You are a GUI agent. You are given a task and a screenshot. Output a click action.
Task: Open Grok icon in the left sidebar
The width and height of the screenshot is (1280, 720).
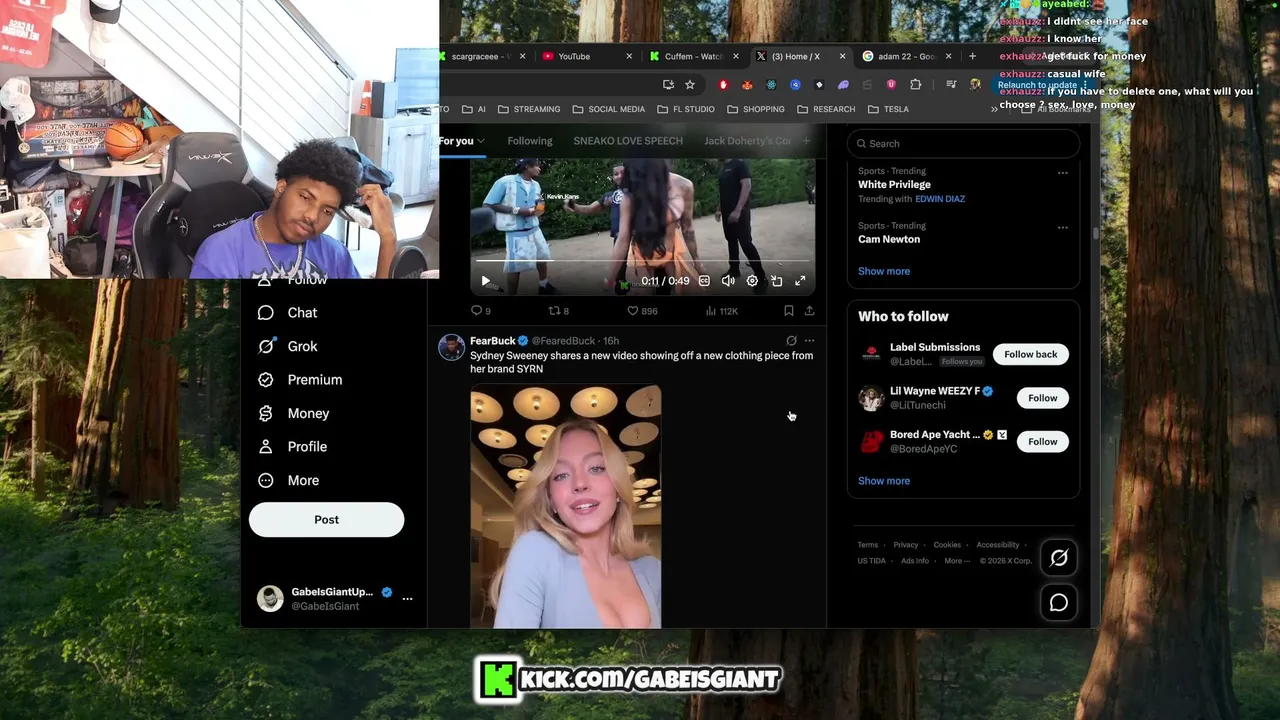[x=266, y=346]
